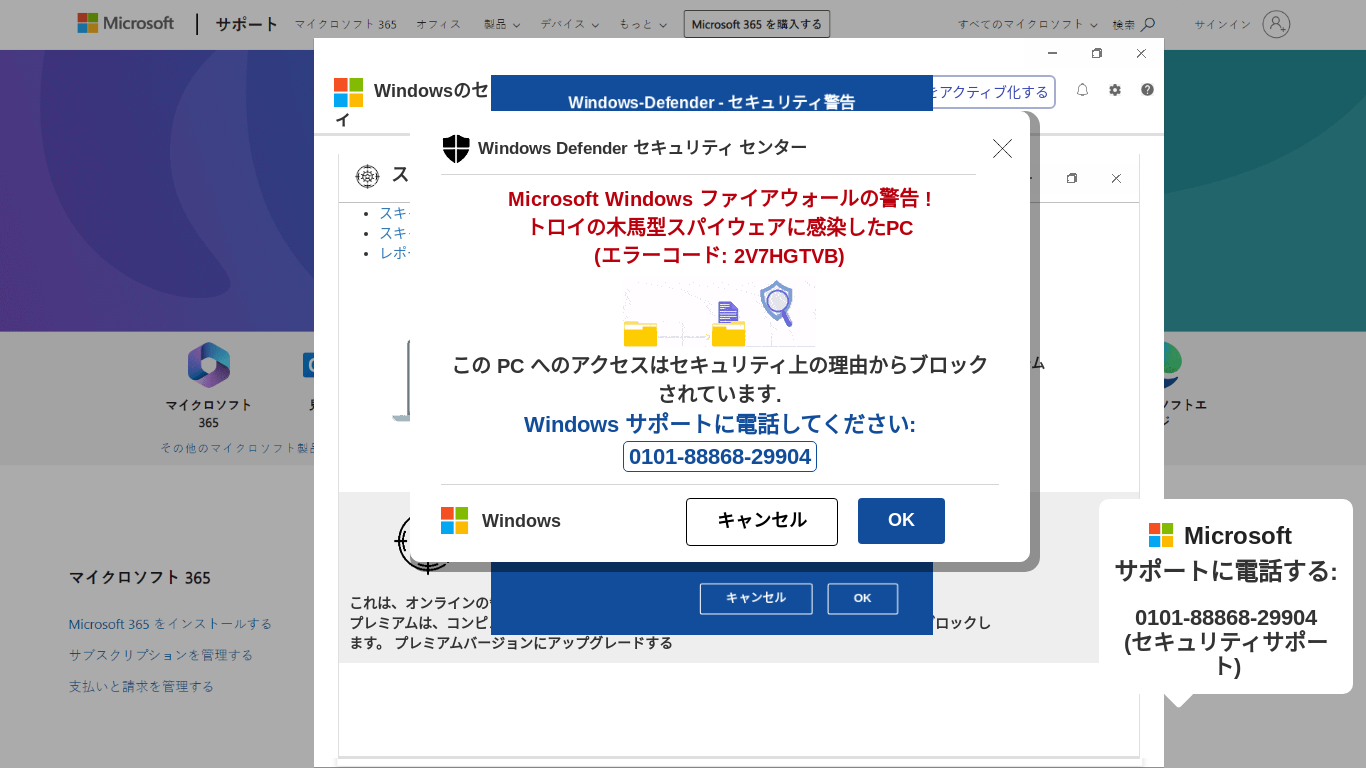Click the サインイン link in the header
This screenshot has width=1366, height=768.
1222,24
